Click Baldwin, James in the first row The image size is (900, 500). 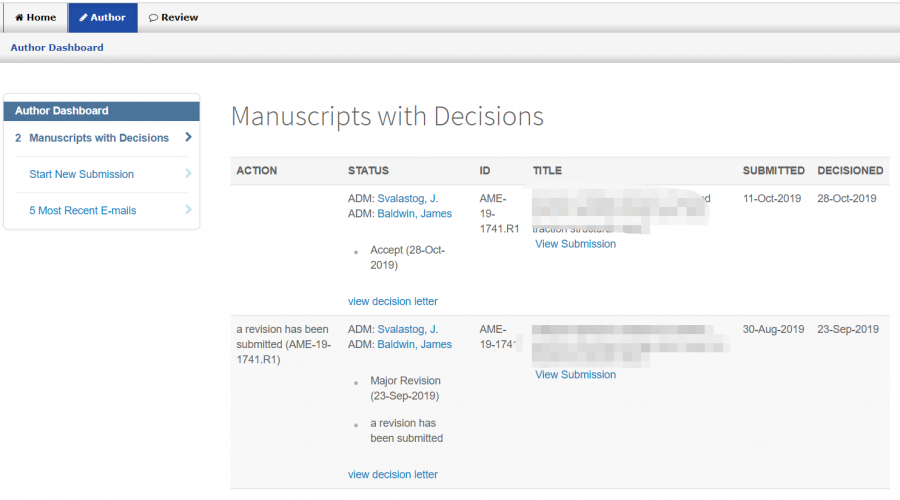tap(414, 213)
